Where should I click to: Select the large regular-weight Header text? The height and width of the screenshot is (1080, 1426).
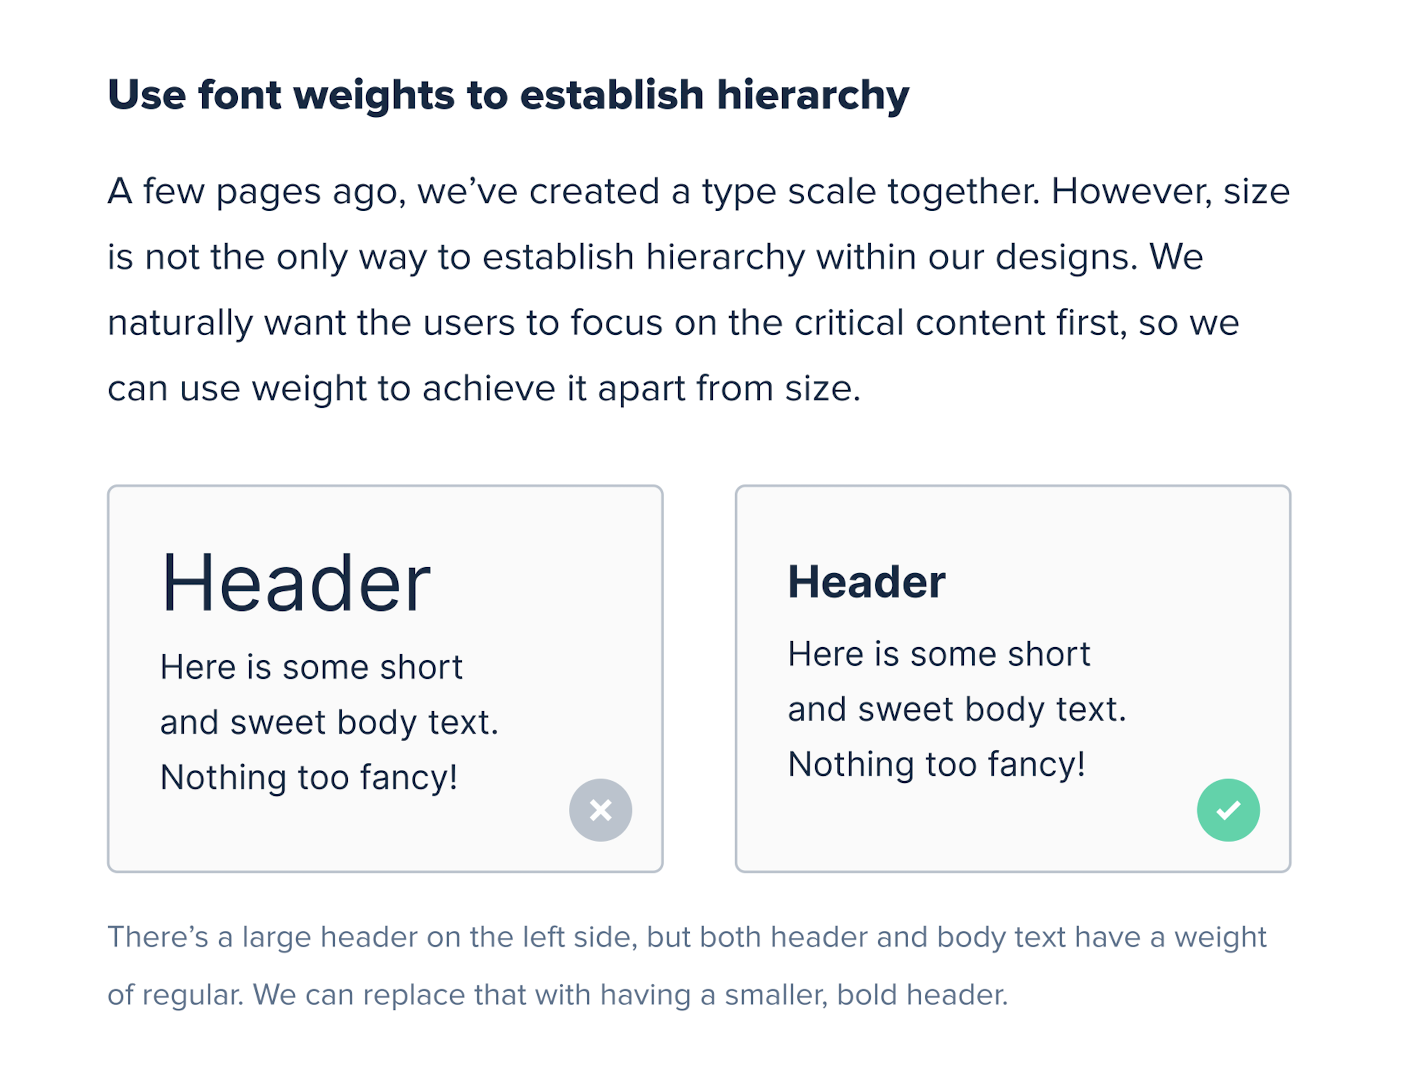pyautogui.click(x=296, y=583)
